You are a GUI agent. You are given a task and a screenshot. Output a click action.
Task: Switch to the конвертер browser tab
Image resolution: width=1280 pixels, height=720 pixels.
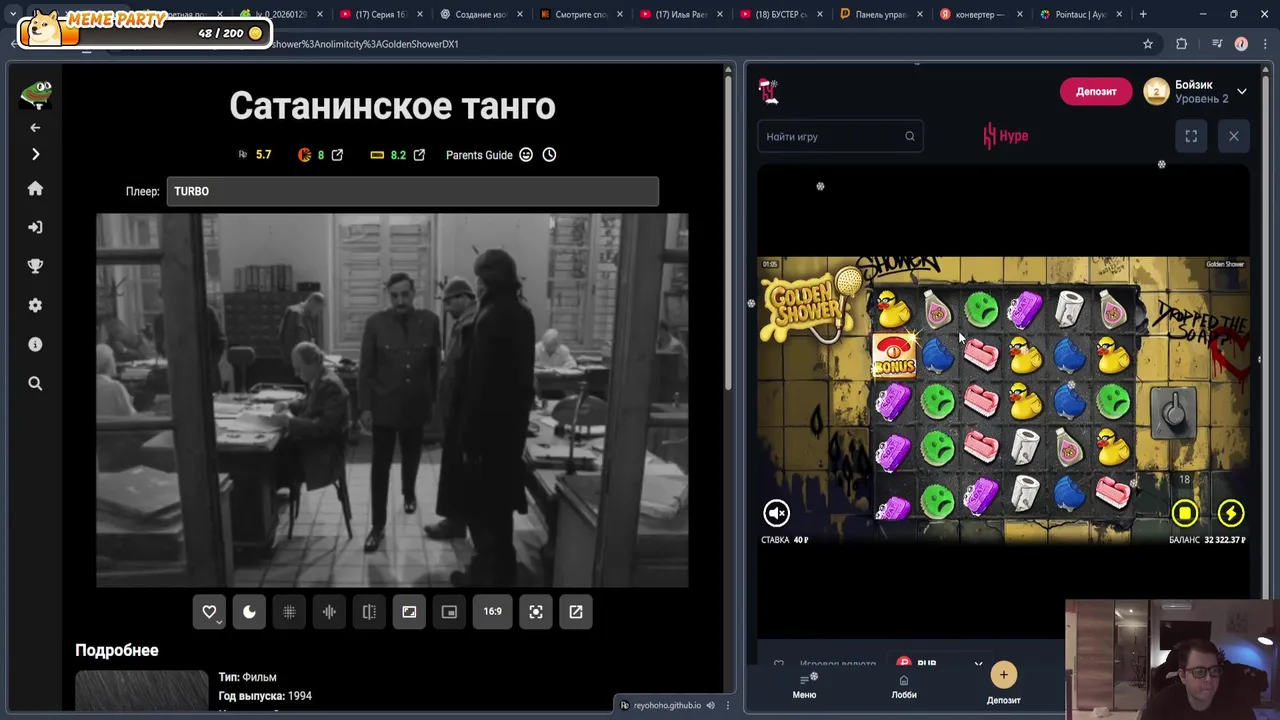click(x=980, y=14)
